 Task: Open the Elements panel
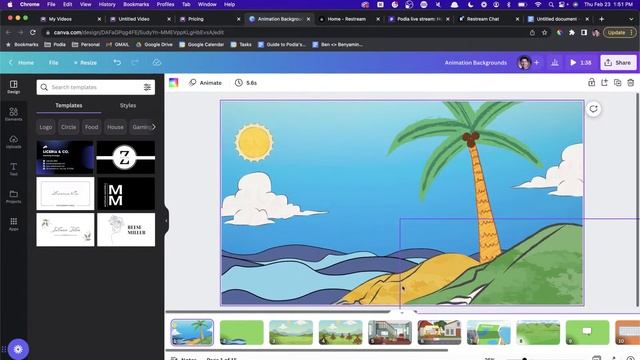coord(13,114)
